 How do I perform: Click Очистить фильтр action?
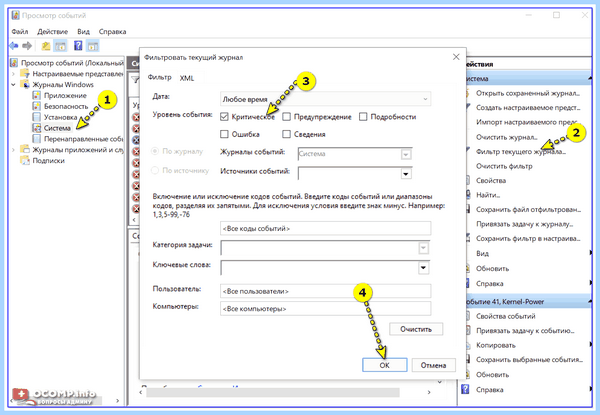(x=504, y=166)
